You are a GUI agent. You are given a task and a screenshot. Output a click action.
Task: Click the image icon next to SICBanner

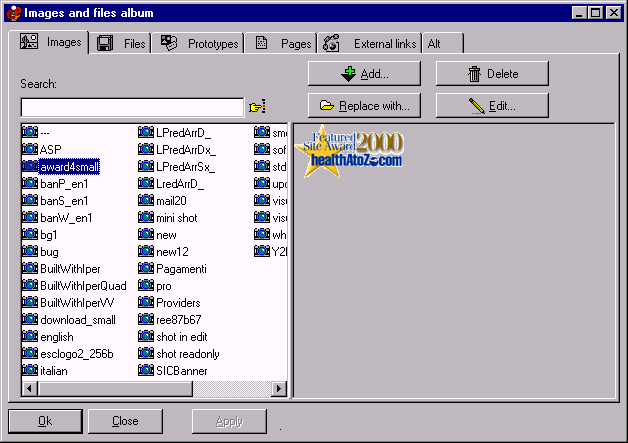[146, 370]
